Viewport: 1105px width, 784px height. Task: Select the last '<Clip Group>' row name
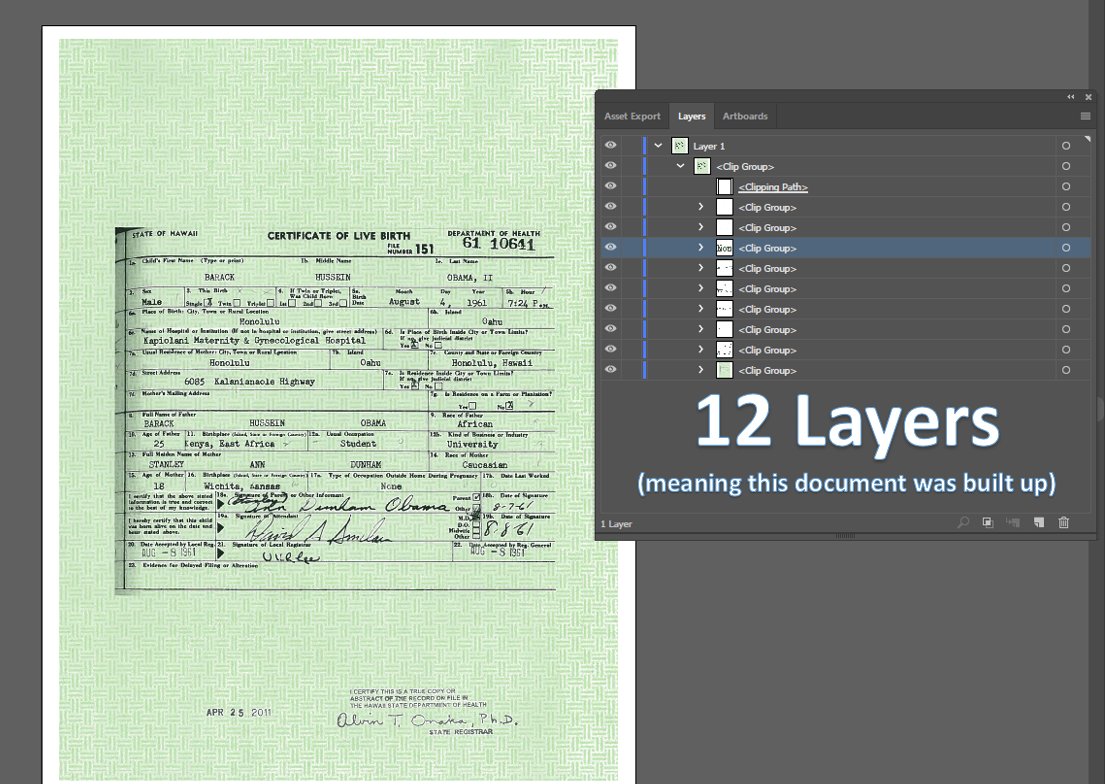coord(767,371)
